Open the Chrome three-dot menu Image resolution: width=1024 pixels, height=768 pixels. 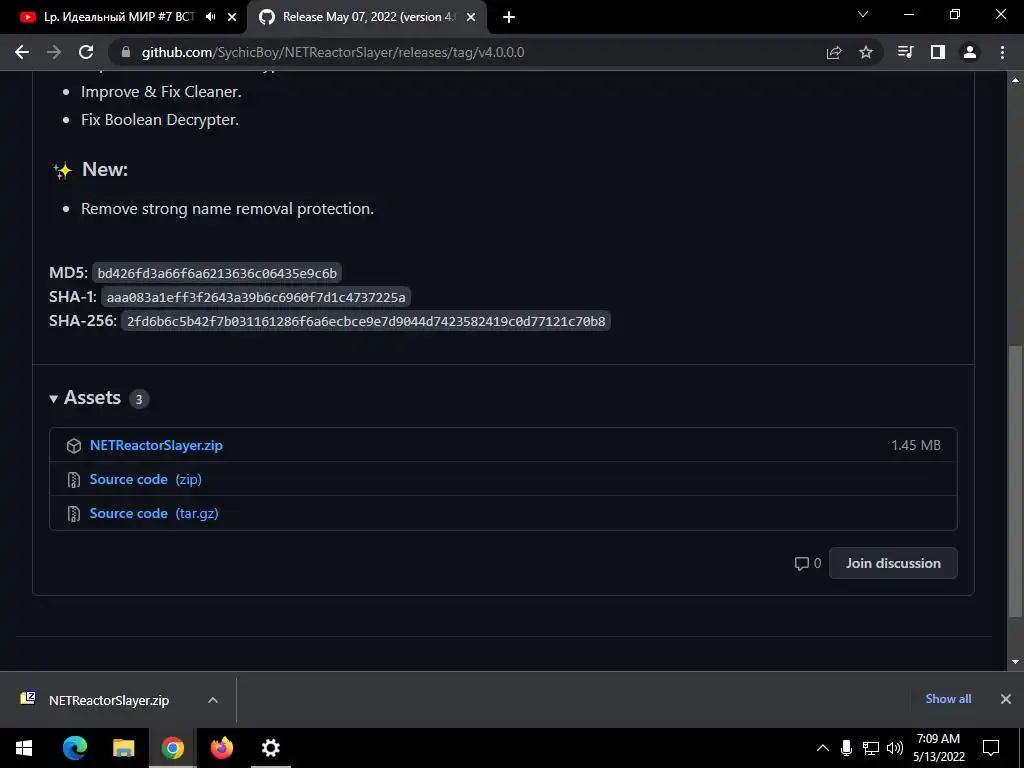point(1002,52)
